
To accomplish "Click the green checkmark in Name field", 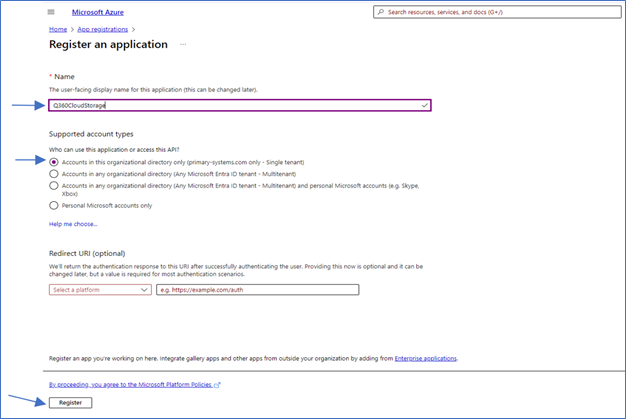I will coord(425,104).
